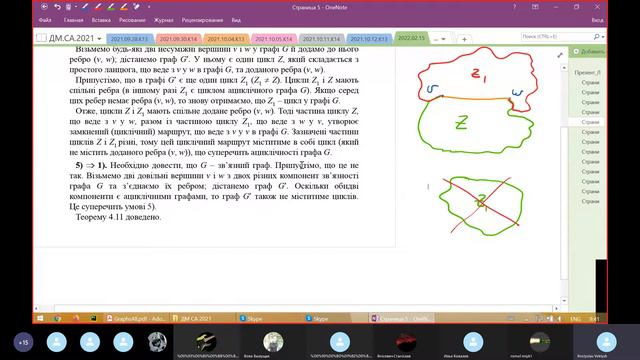Click the page scroll up arrow

click(x=564, y=67)
